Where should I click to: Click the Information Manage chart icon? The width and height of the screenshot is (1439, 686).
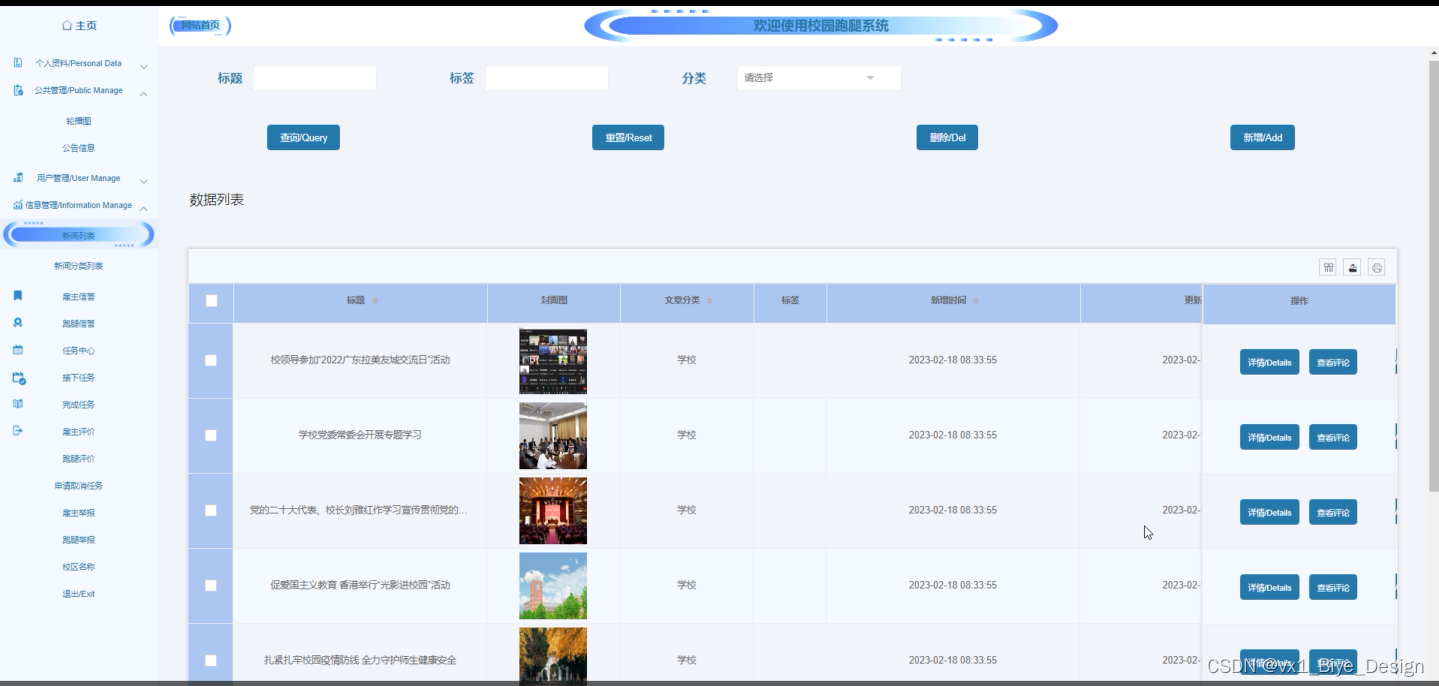(x=18, y=205)
